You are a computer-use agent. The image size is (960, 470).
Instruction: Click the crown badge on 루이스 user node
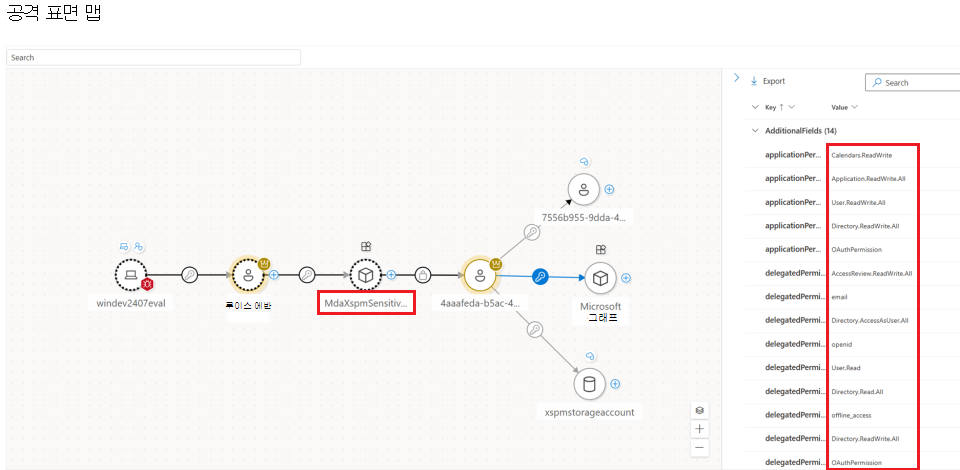[264, 263]
